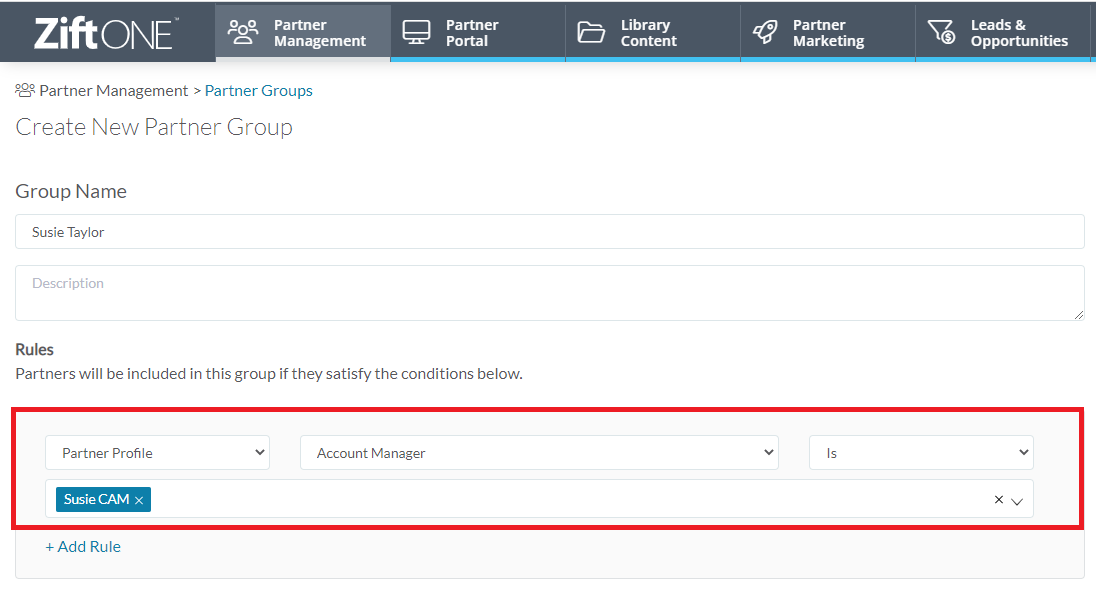1096x589 pixels.
Task: Click the Rules heading
Action: 34,349
